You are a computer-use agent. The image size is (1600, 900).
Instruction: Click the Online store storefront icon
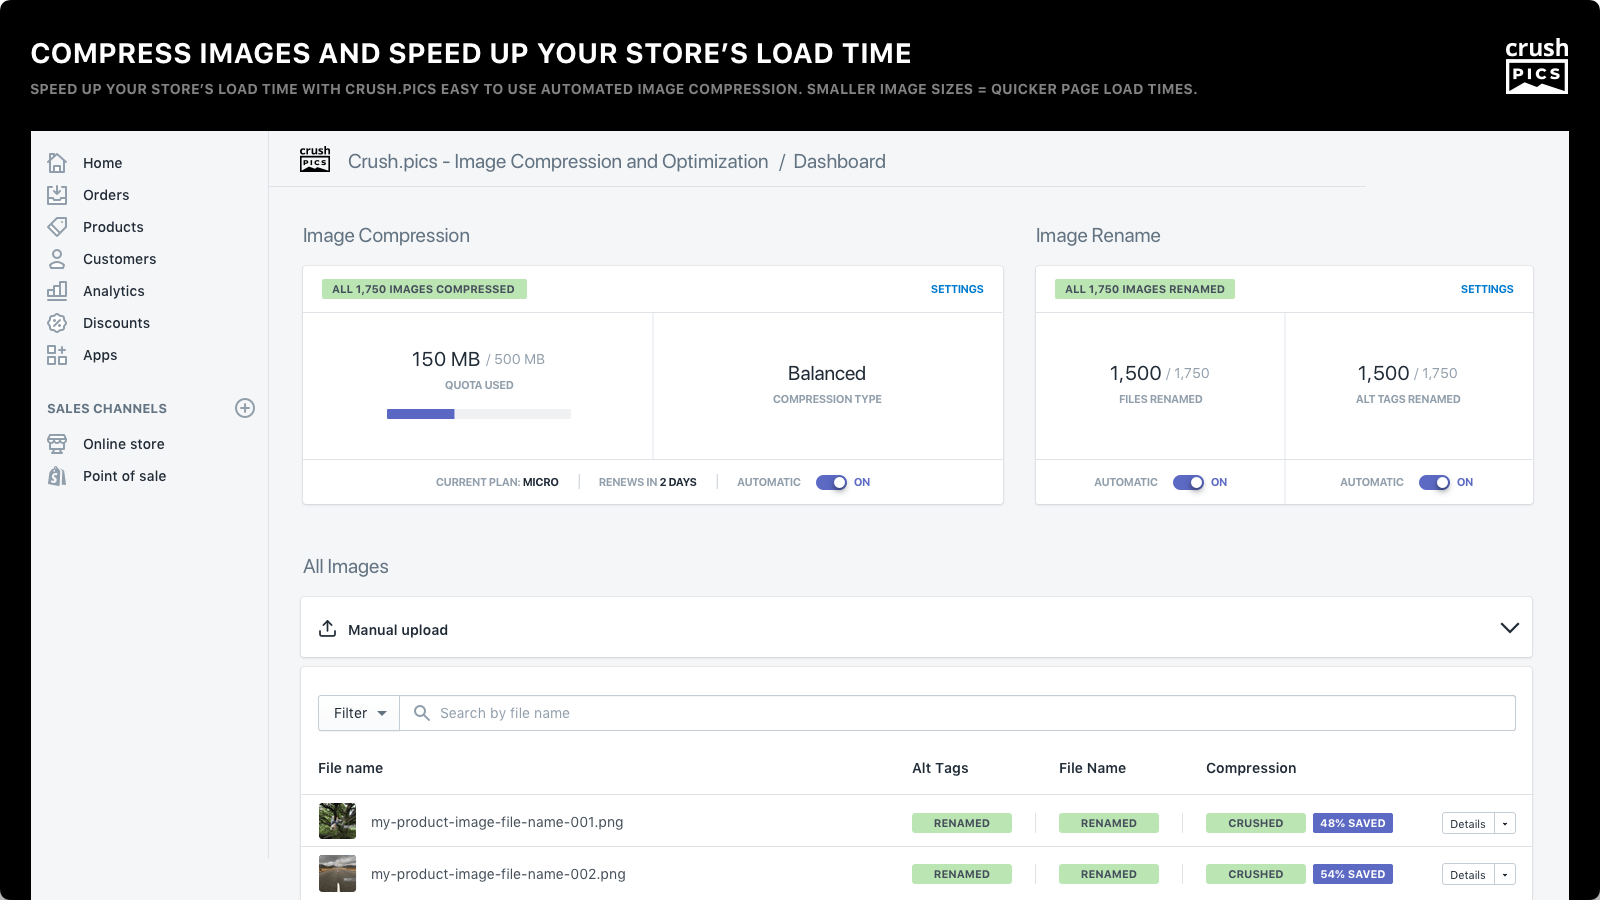click(57, 444)
